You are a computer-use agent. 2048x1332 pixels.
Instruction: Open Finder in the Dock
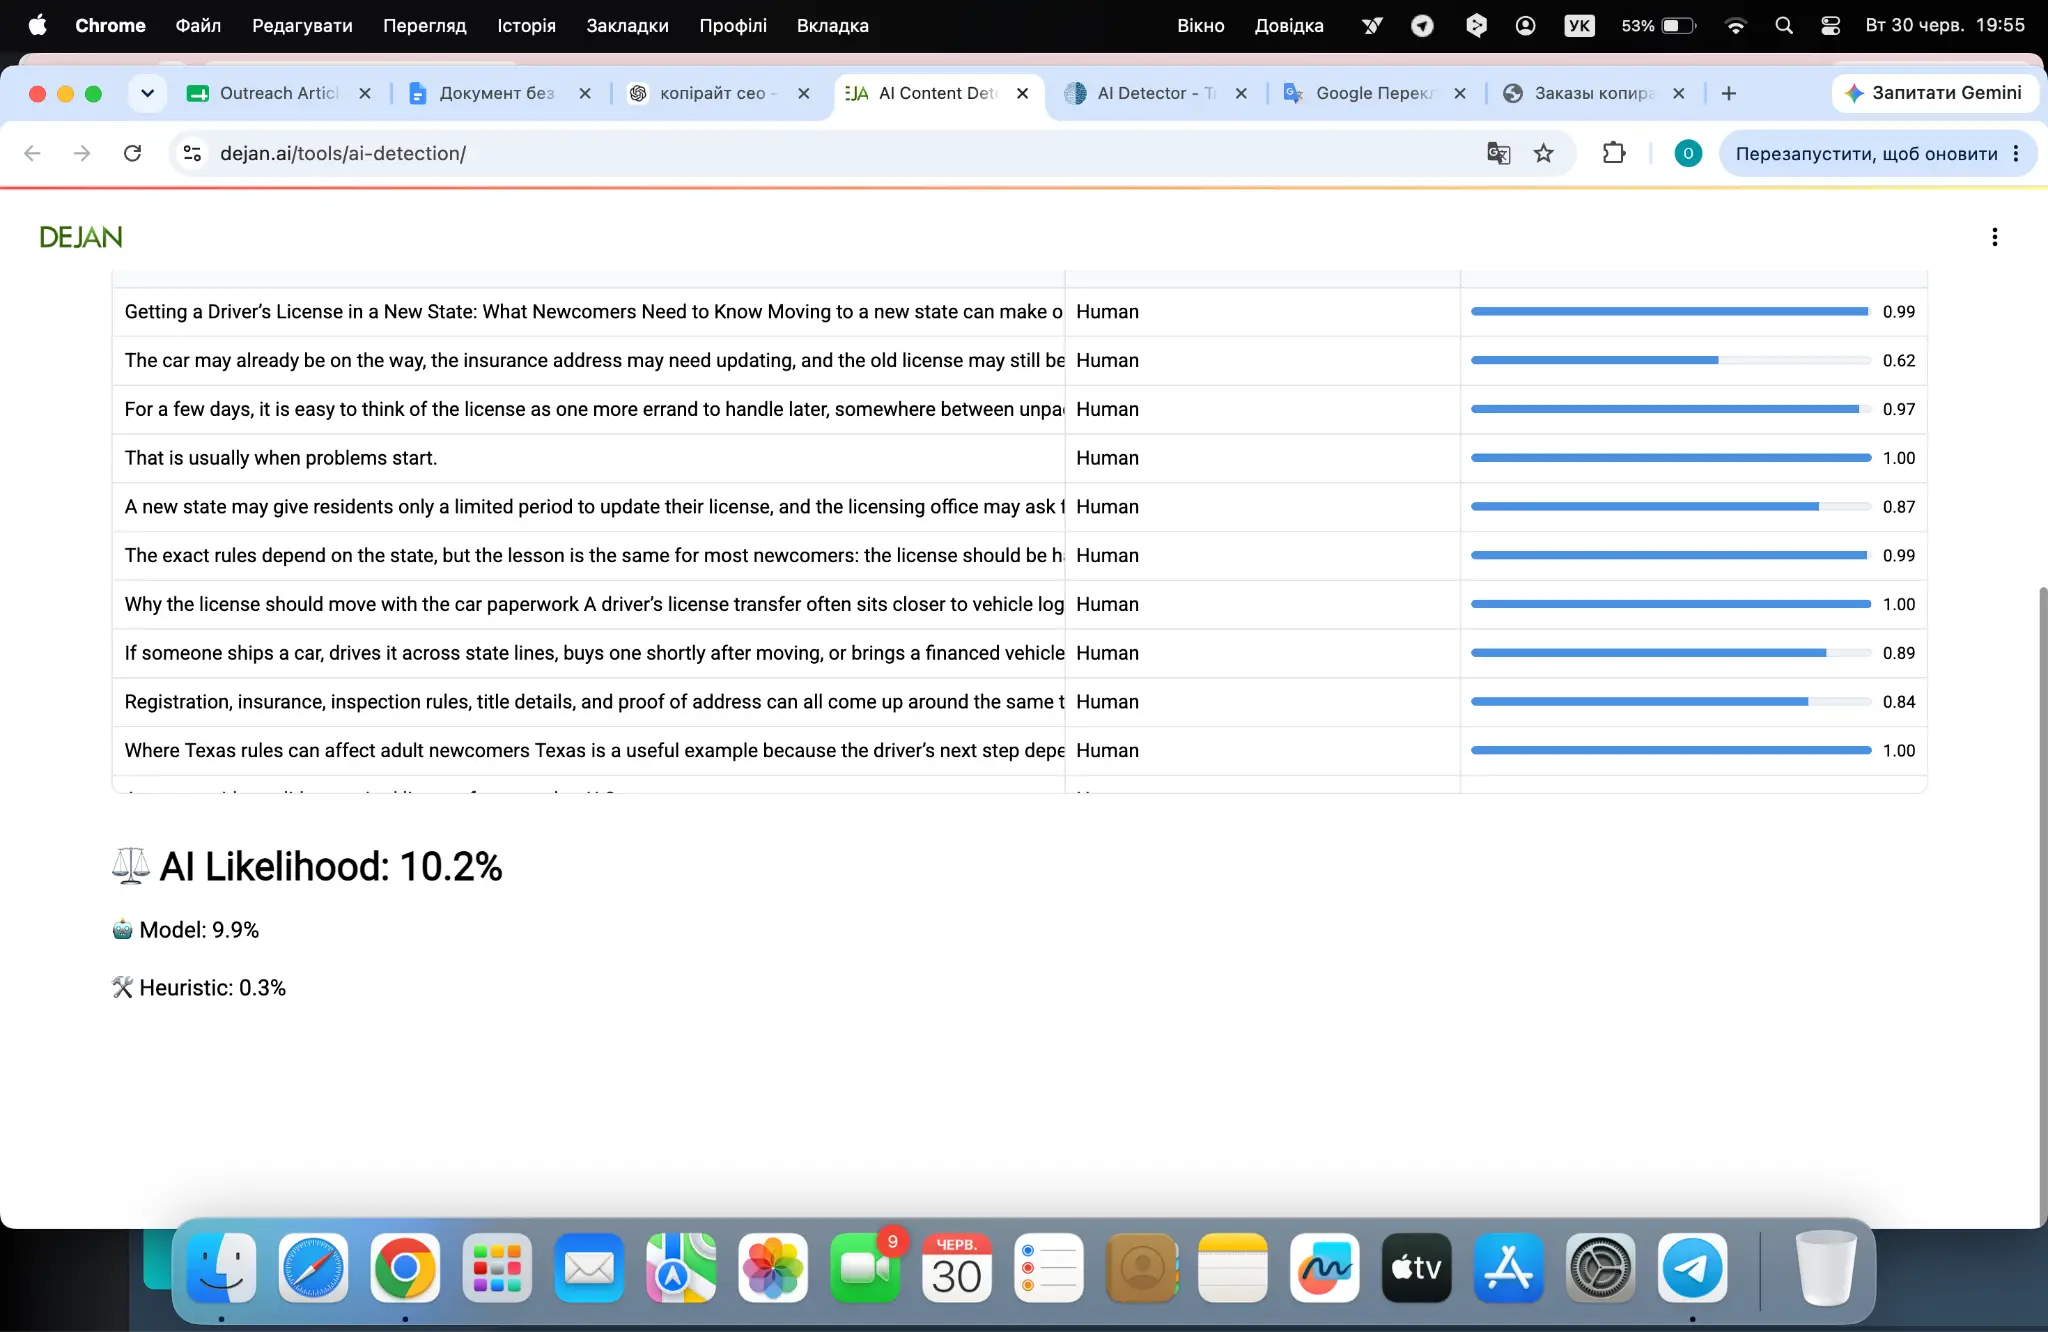(x=221, y=1268)
